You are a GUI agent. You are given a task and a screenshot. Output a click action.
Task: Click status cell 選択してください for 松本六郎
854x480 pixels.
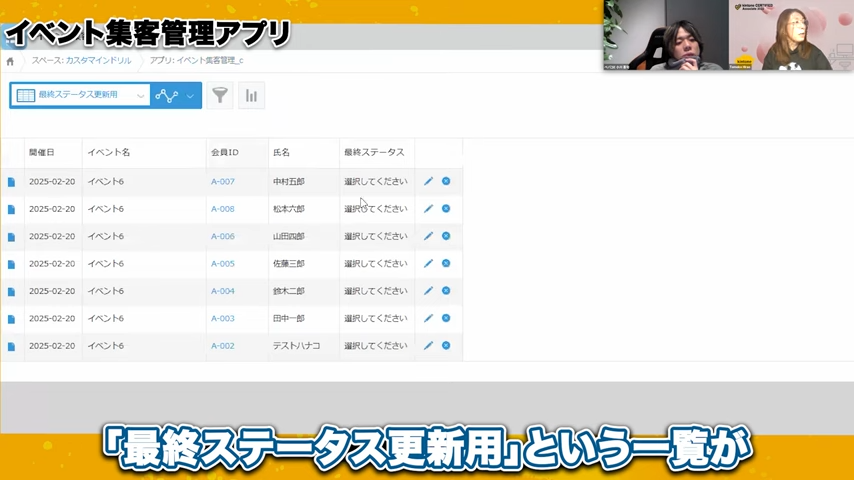(375, 209)
